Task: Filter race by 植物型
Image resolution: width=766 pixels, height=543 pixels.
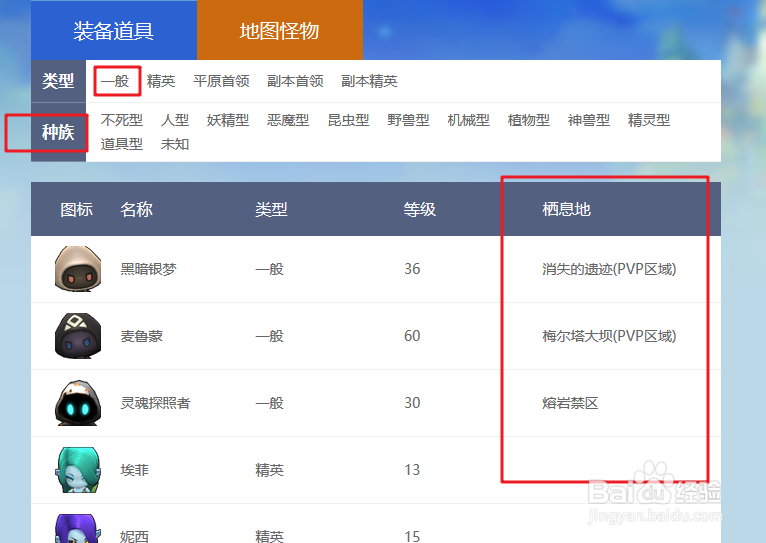Action: tap(529, 120)
